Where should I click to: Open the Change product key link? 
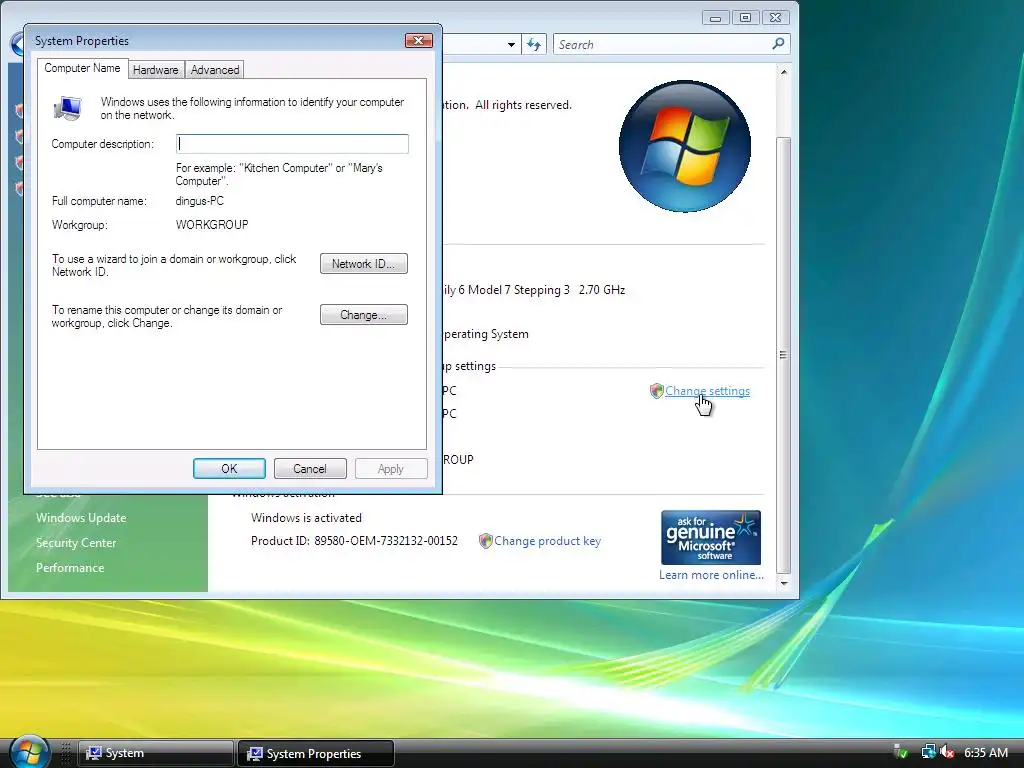pos(547,541)
